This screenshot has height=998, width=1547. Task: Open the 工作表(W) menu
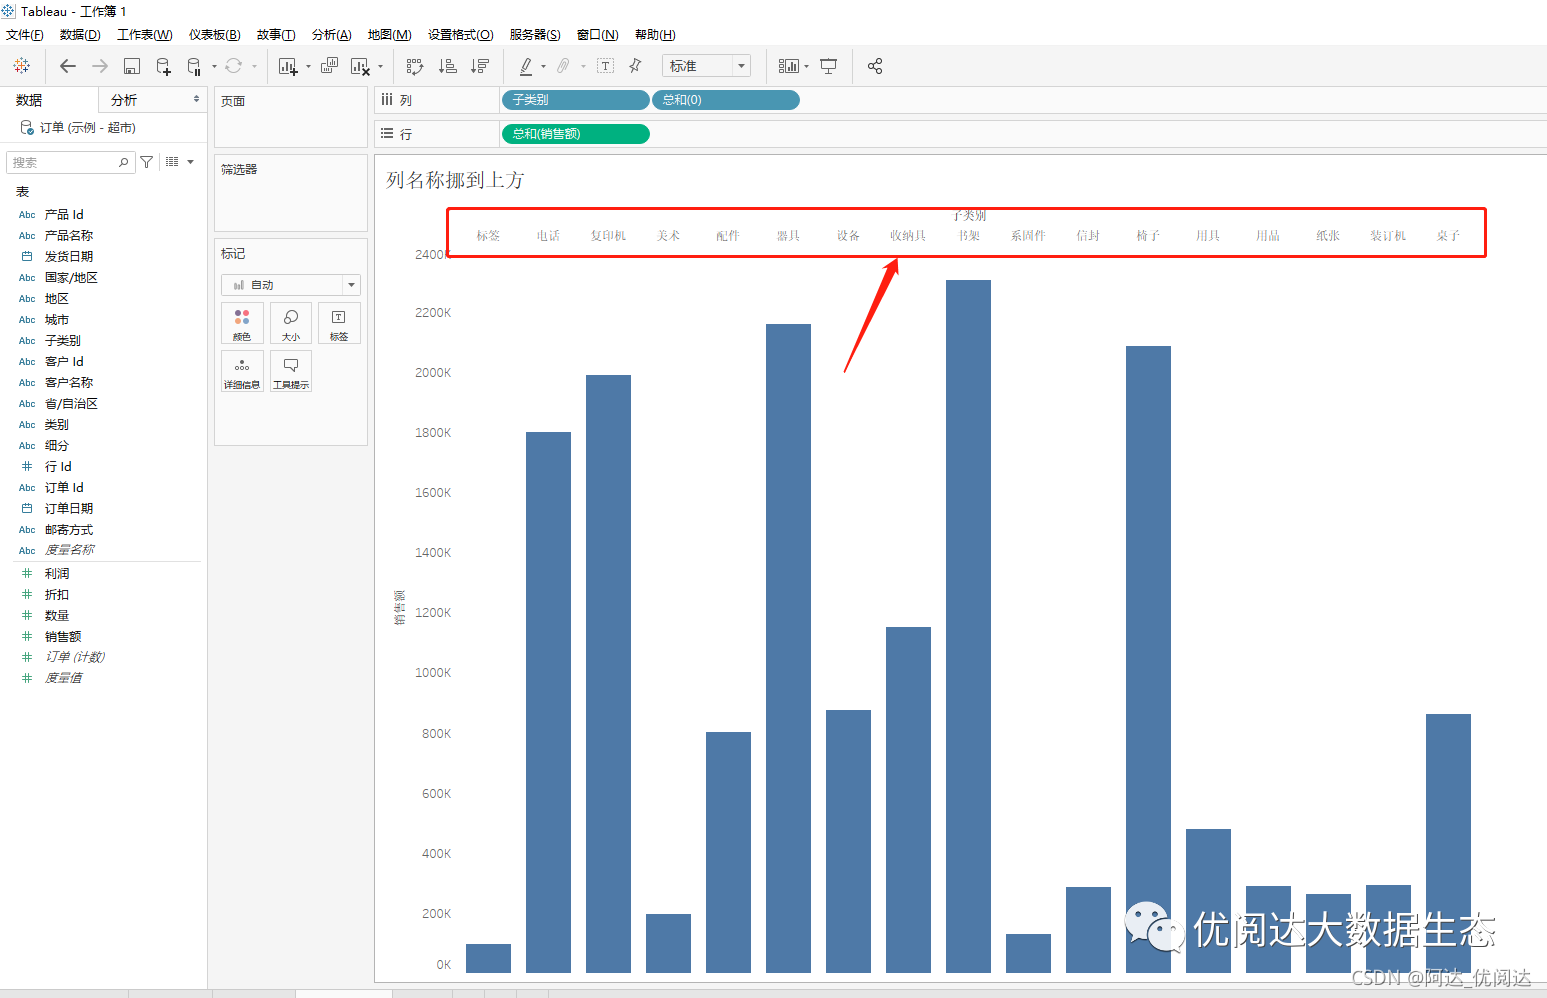point(145,34)
